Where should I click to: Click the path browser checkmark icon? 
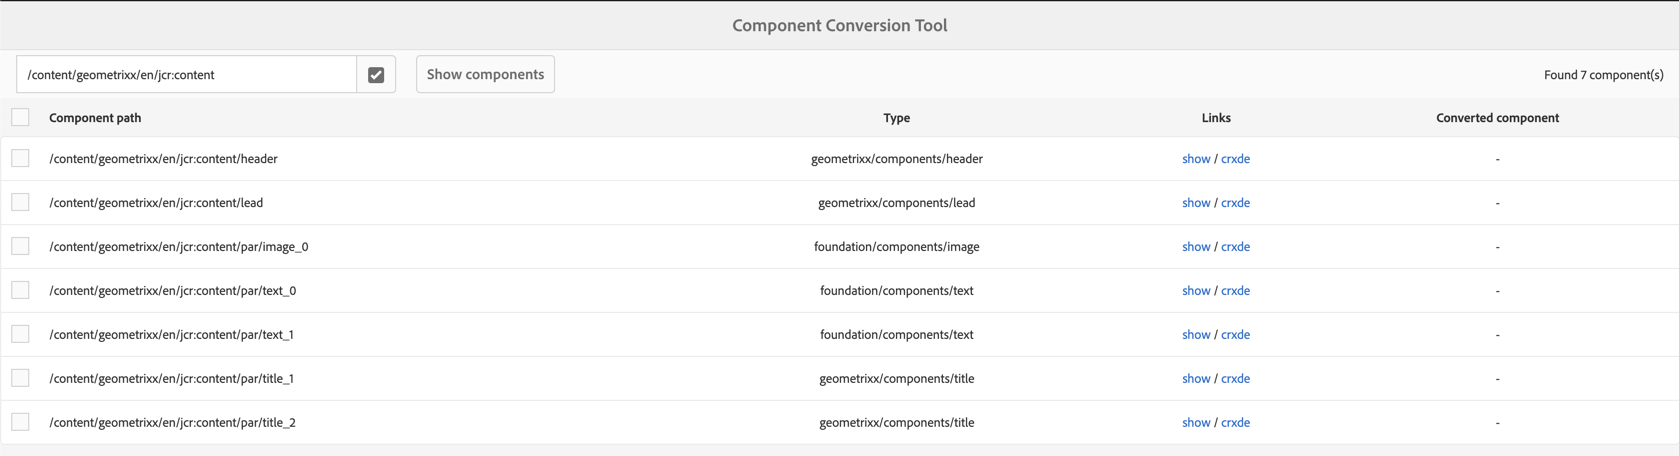[x=376, y=75]
